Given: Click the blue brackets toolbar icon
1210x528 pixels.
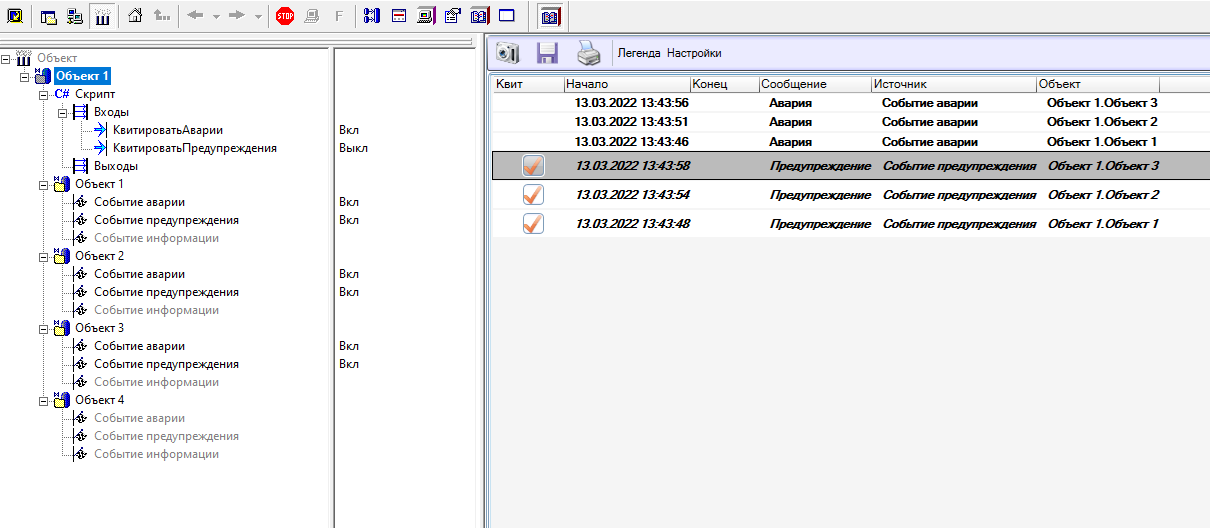Looking at the screenshot, I should [372, 16].
